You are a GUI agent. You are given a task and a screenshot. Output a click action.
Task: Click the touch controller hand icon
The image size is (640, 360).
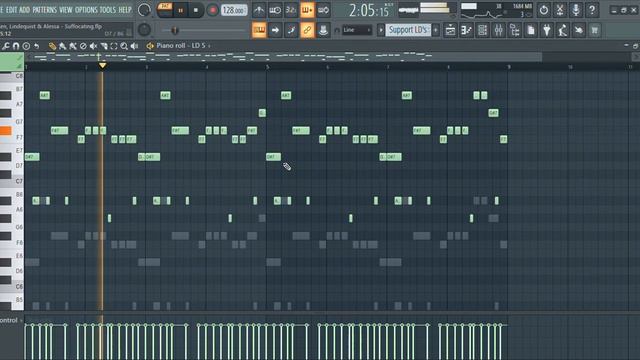(578, 30)
